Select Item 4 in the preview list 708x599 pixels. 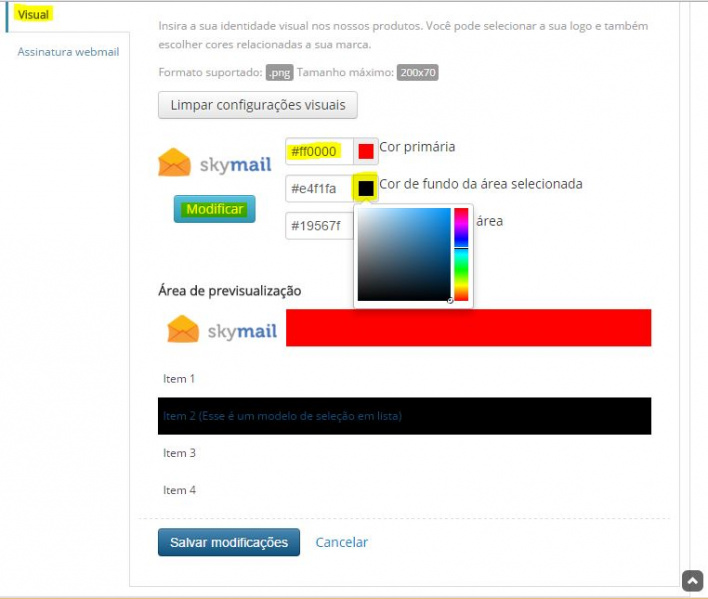tap(180, 490)
